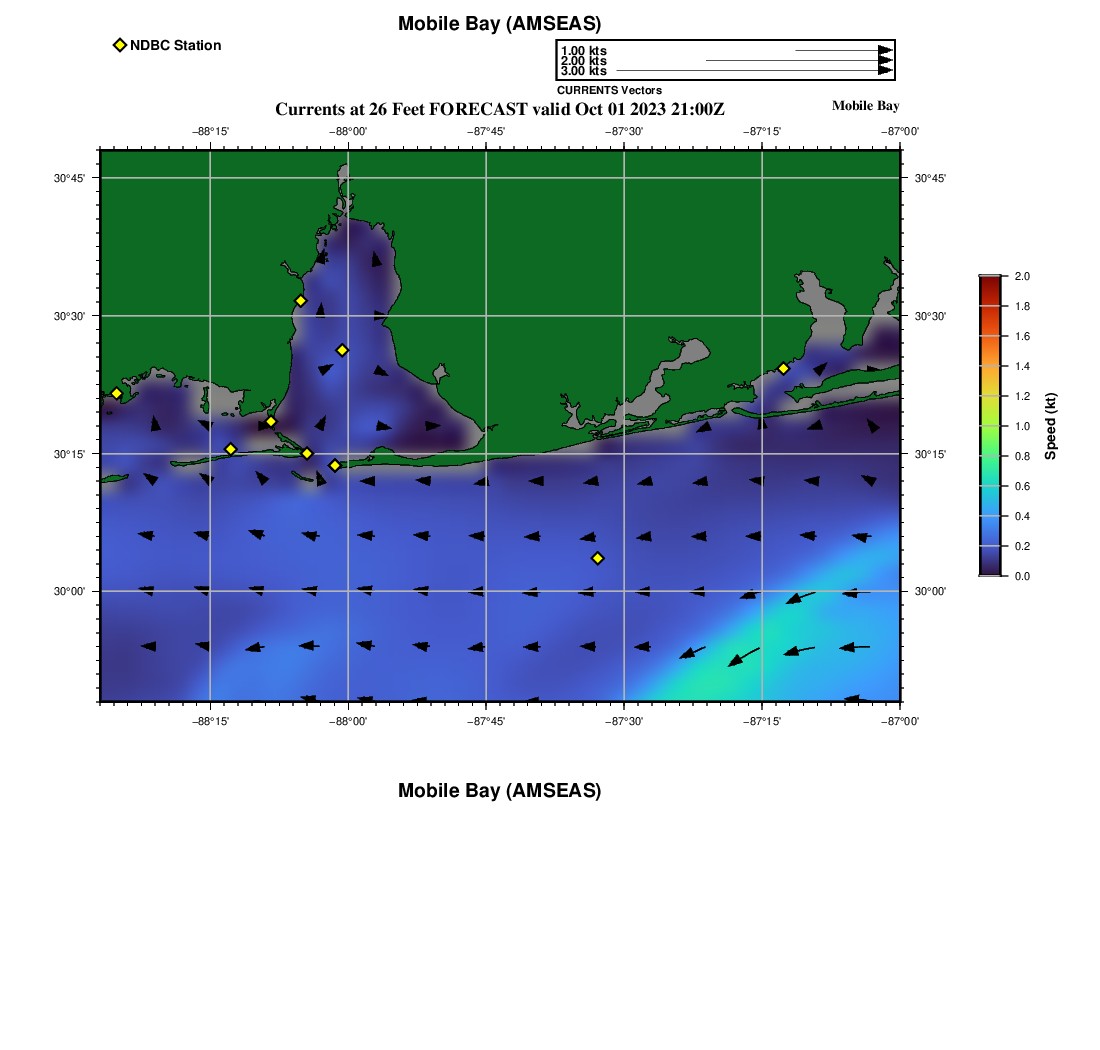Click the colorbar tick label "0.6"

pyautogui.click(x=1022, y=486)
